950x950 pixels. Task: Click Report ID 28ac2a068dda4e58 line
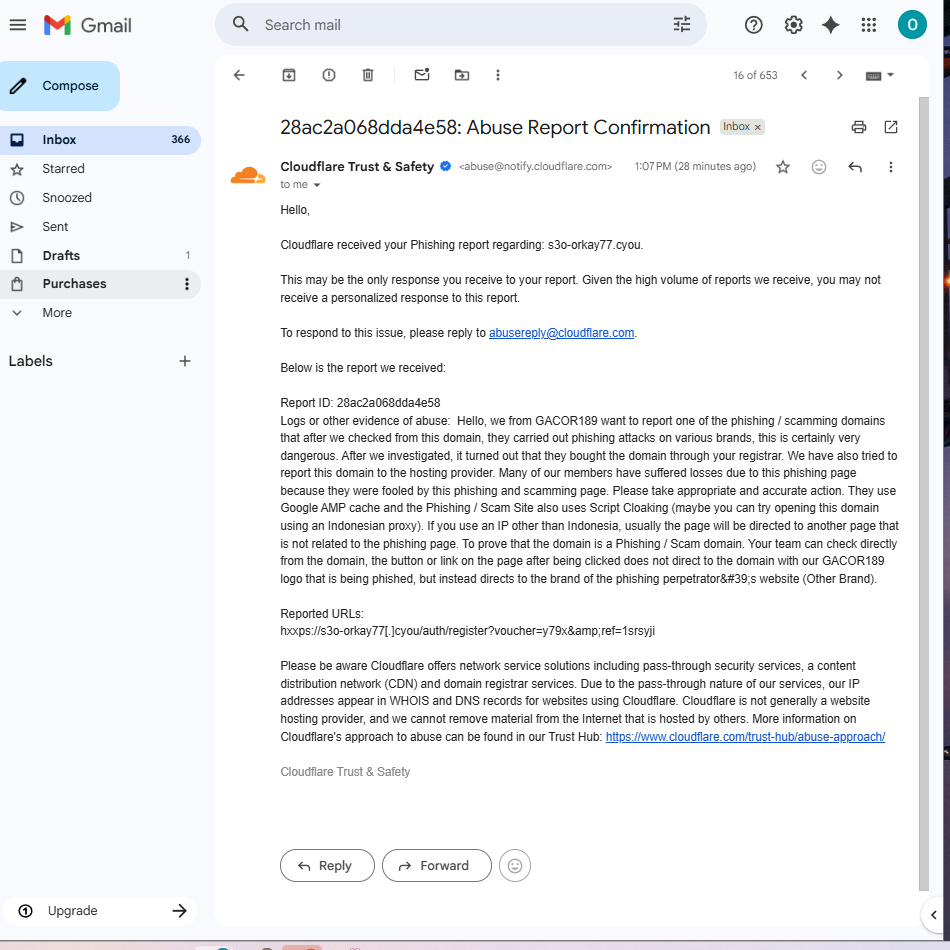coord(360,404)
